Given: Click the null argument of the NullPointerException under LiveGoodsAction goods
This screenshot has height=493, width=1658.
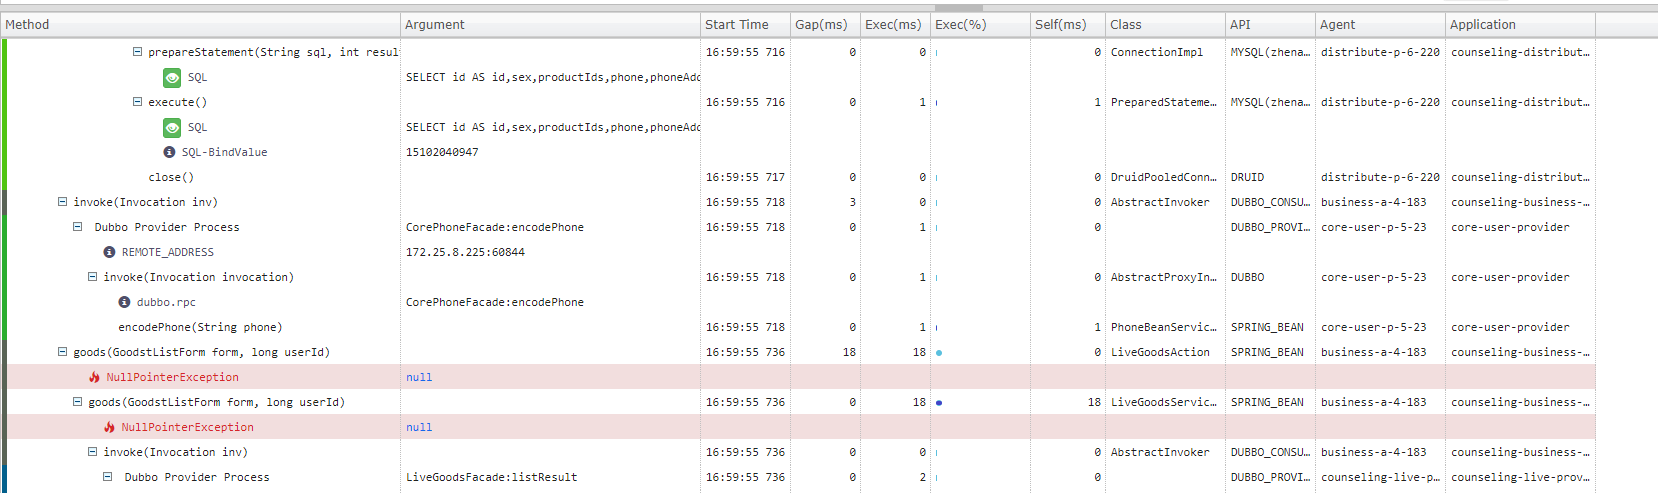Looking at the screenshot, I should tap(419, 377).
